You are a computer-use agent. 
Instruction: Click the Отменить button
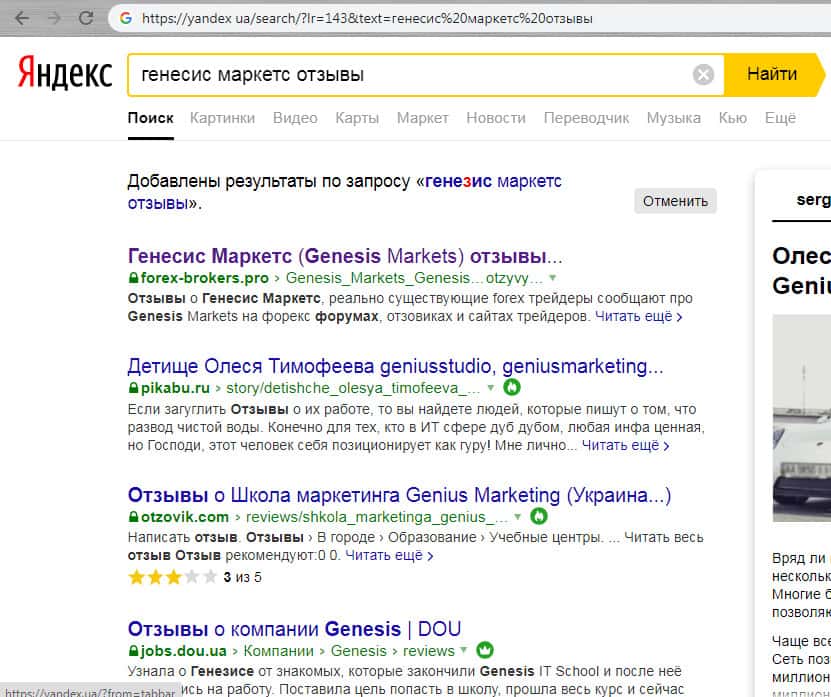675,201
